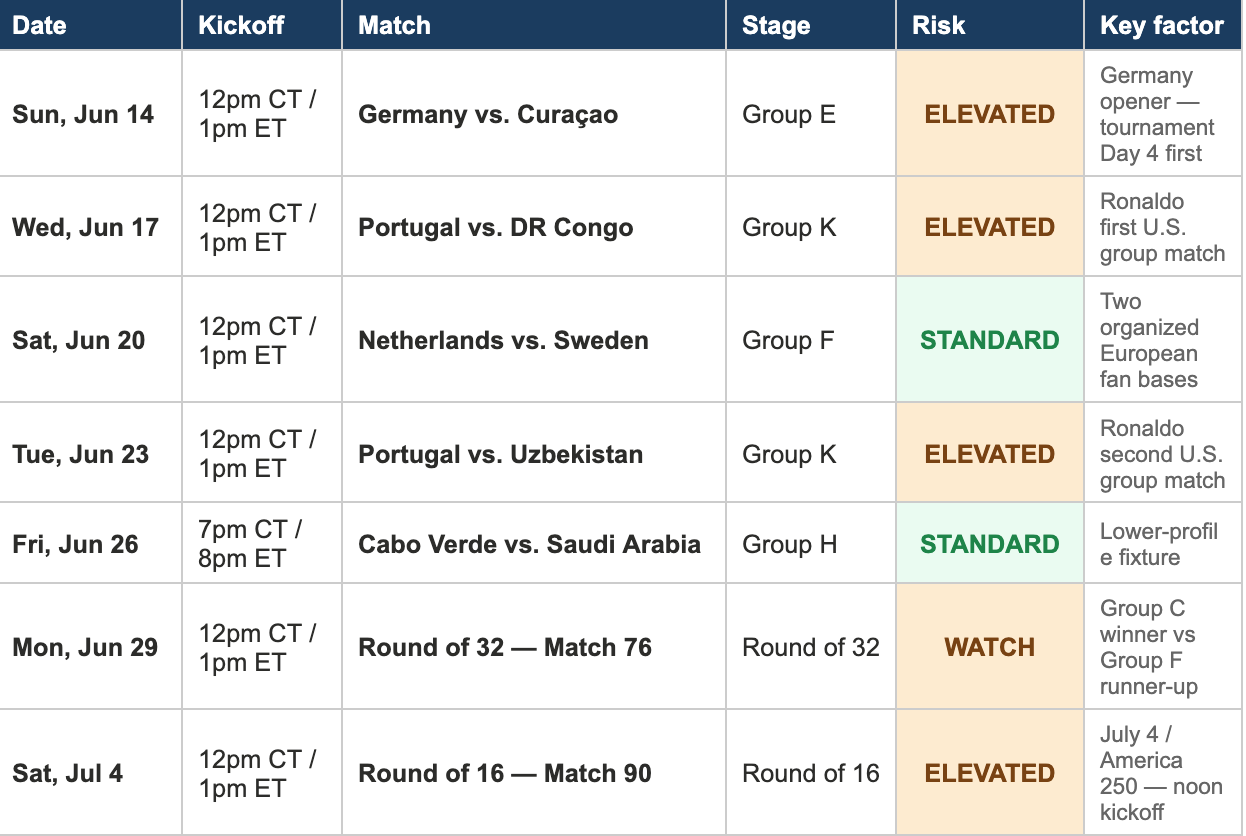The image size is (1246, 836).
Task: Click the Kickoff column header
Action: pos(262,25)
